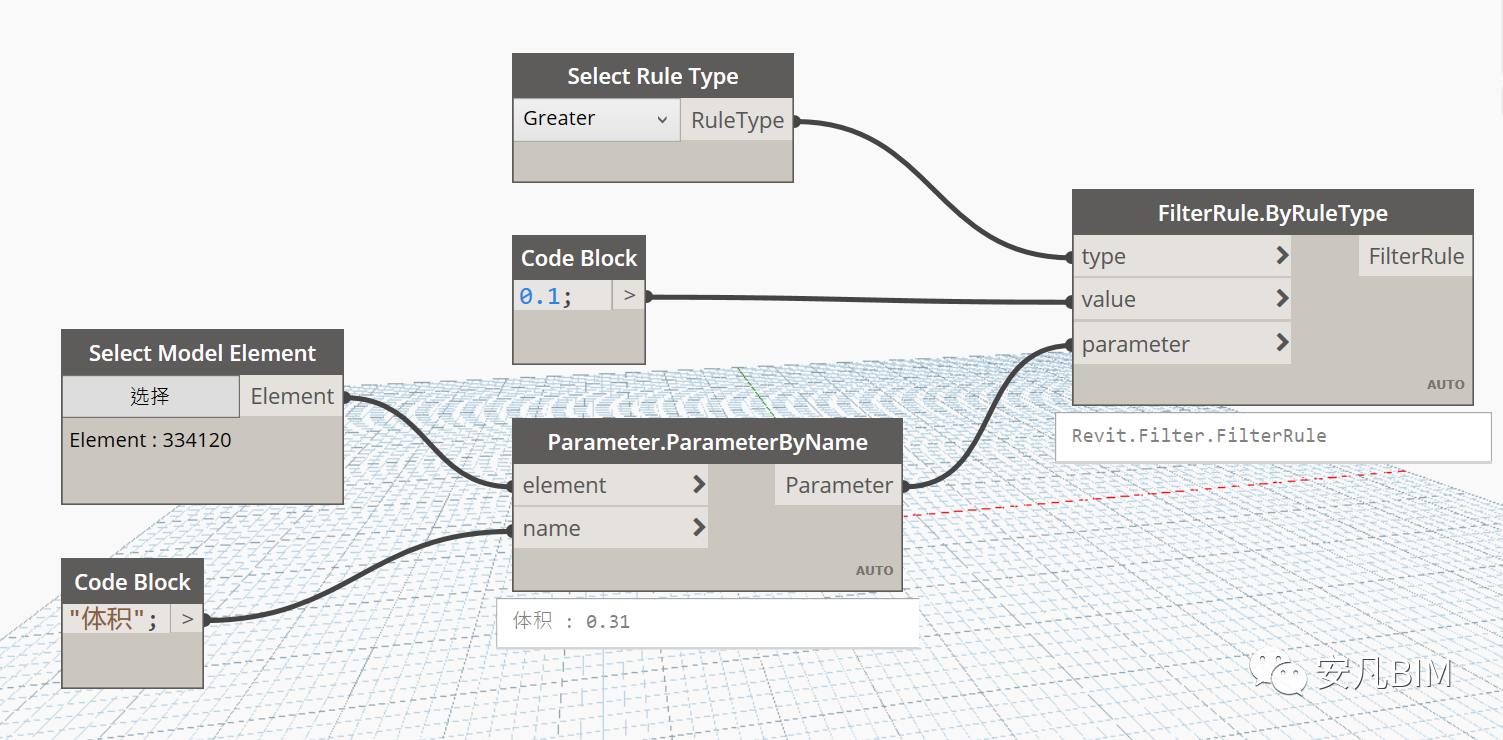Click the Revit.Filter.FilterRule preview bubble
Image resolution: width=1503 pixels, height=740 pixels.
tap(1273, 436)
